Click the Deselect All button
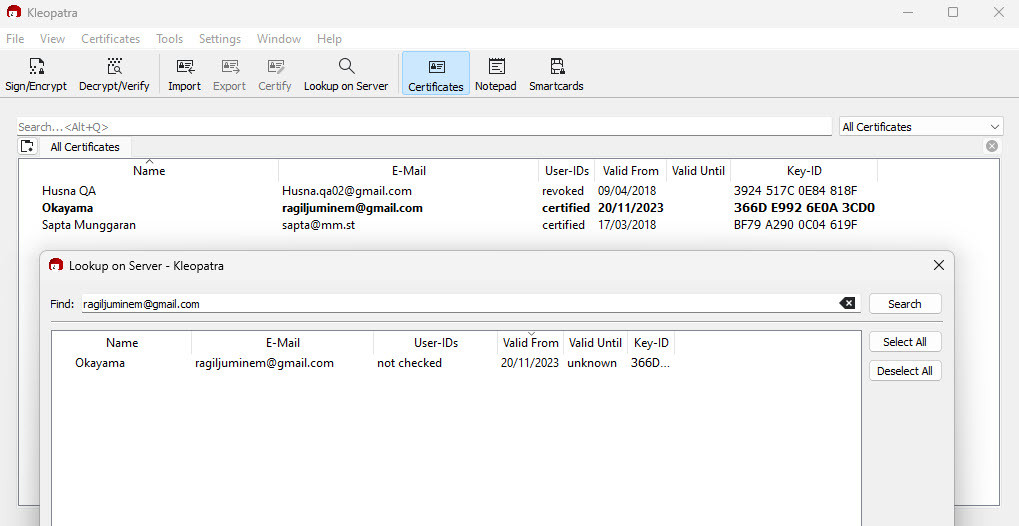1019x526 pixels. click(905, 371)
